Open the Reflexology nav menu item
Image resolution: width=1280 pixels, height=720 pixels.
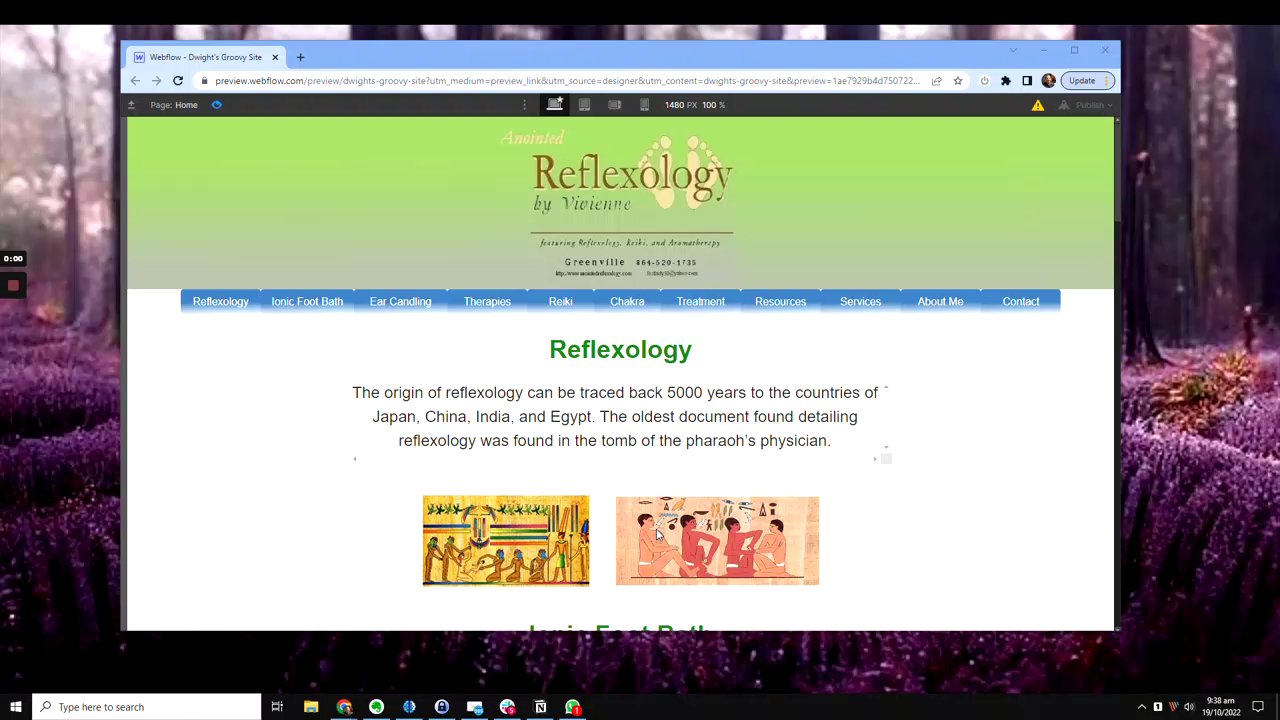(x=220, y=301)
